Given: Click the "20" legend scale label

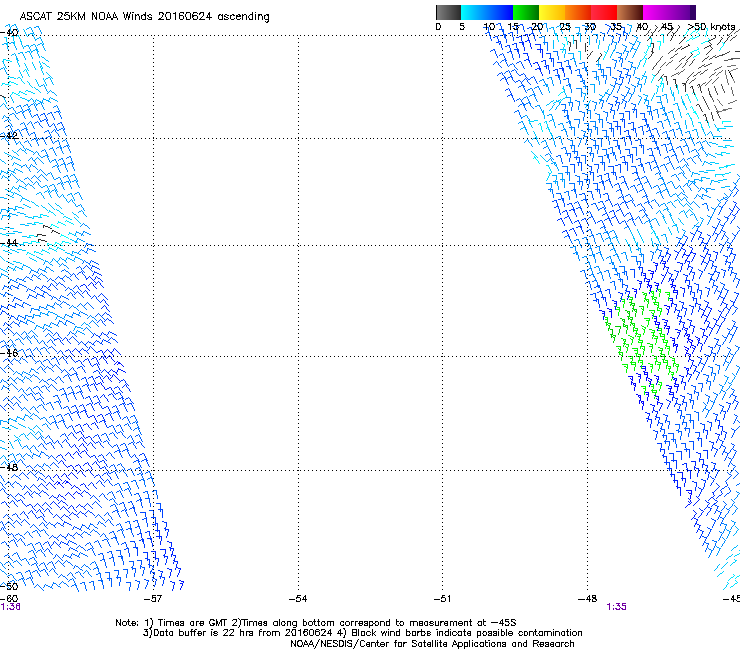Looking at the screenshot, I should coord(538,27).
